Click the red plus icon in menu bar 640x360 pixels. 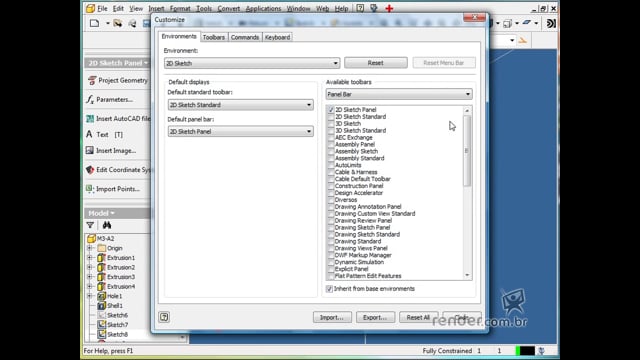389,8
